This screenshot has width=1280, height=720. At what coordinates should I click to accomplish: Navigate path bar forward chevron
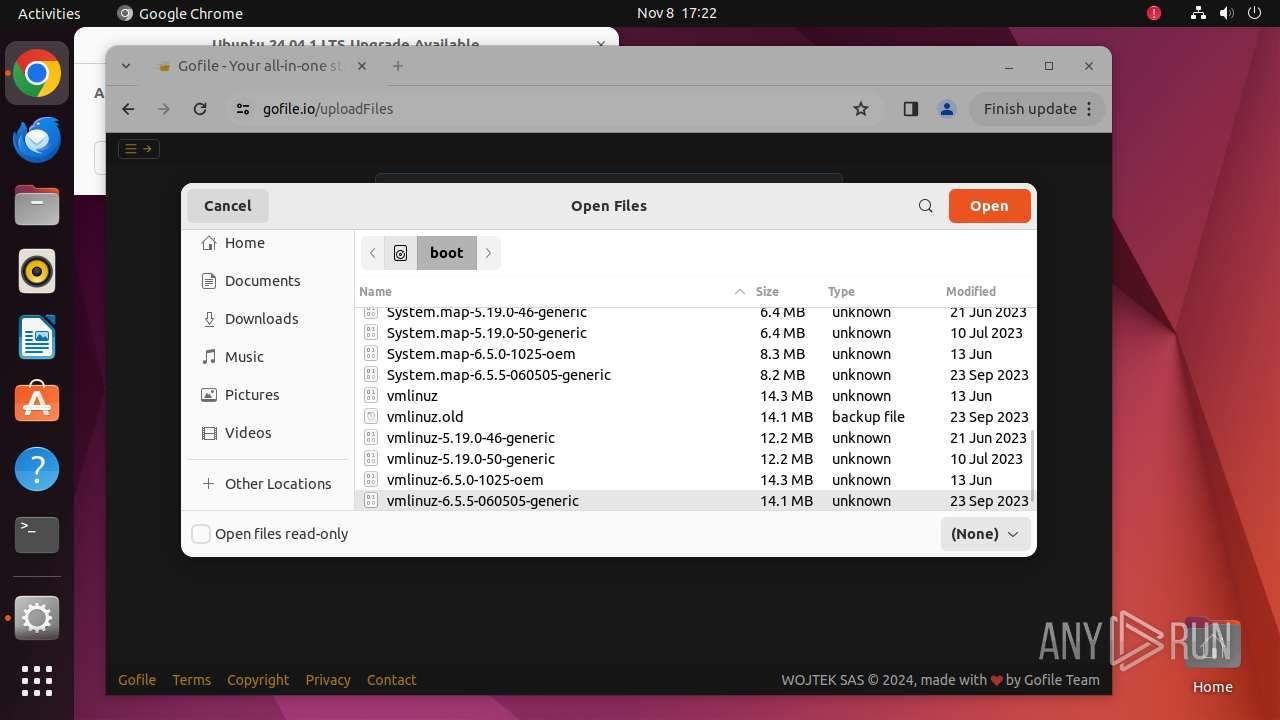tap(488, 253)
